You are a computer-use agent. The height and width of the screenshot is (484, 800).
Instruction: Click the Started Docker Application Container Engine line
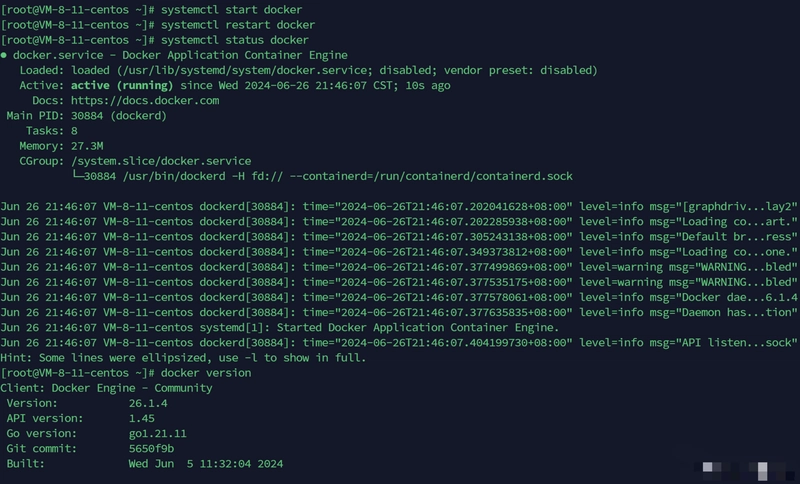[x=280, y=327]
